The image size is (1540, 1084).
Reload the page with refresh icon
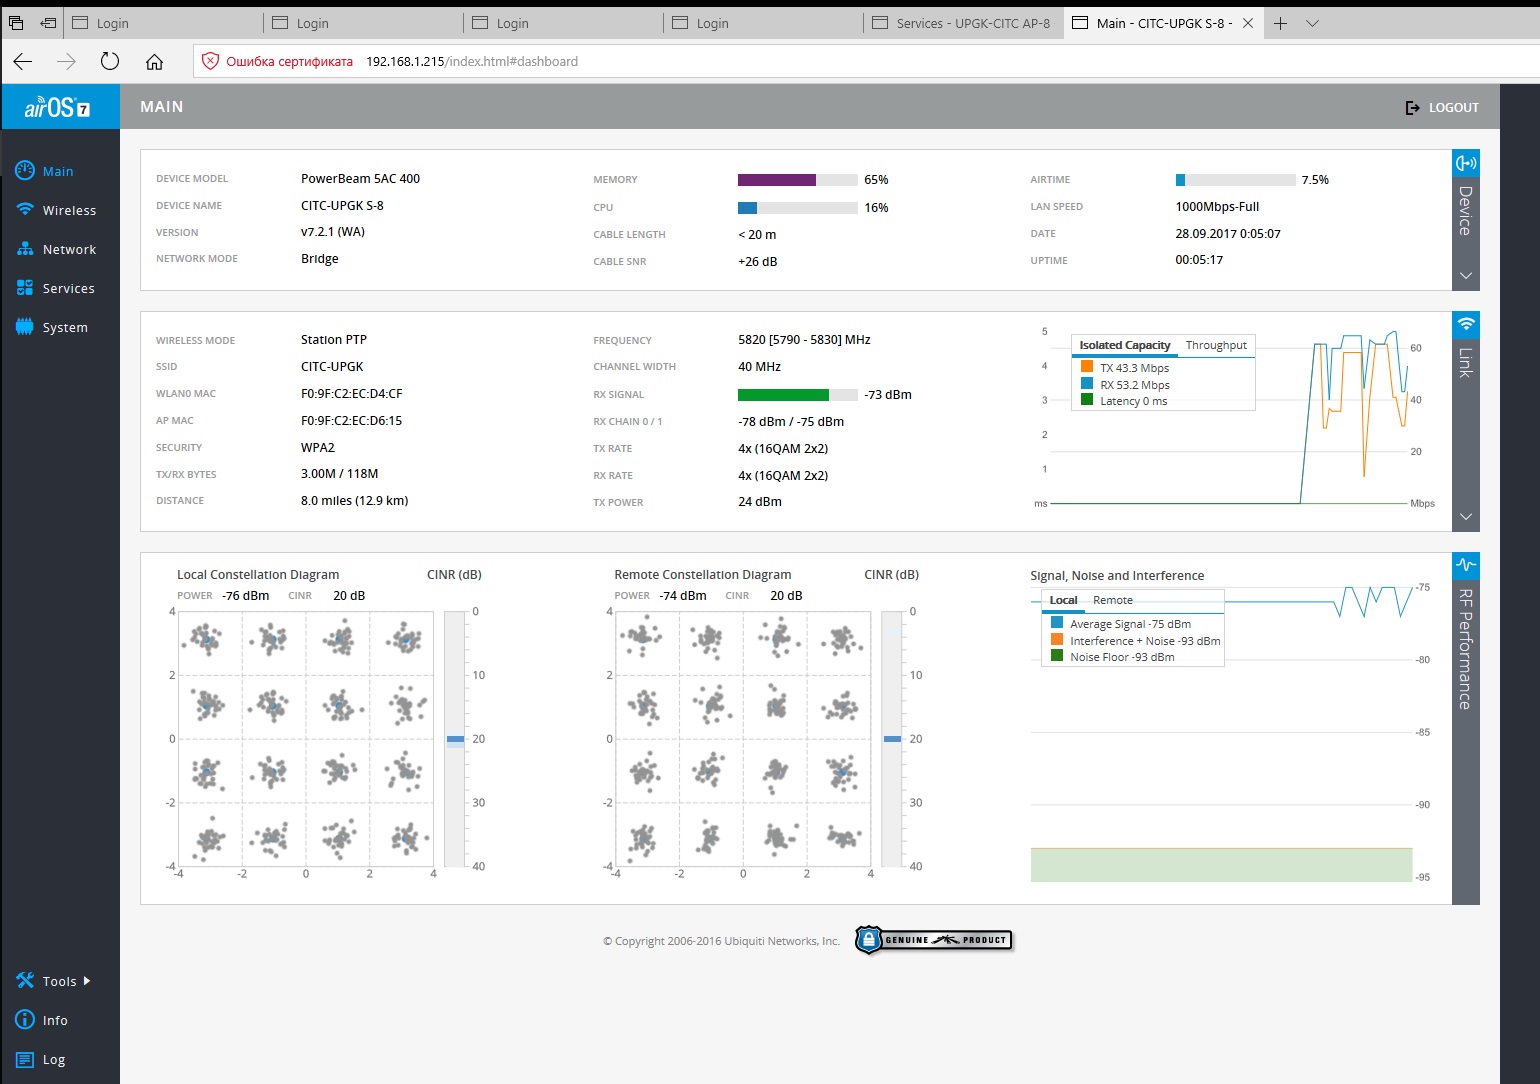click(110, 61)
